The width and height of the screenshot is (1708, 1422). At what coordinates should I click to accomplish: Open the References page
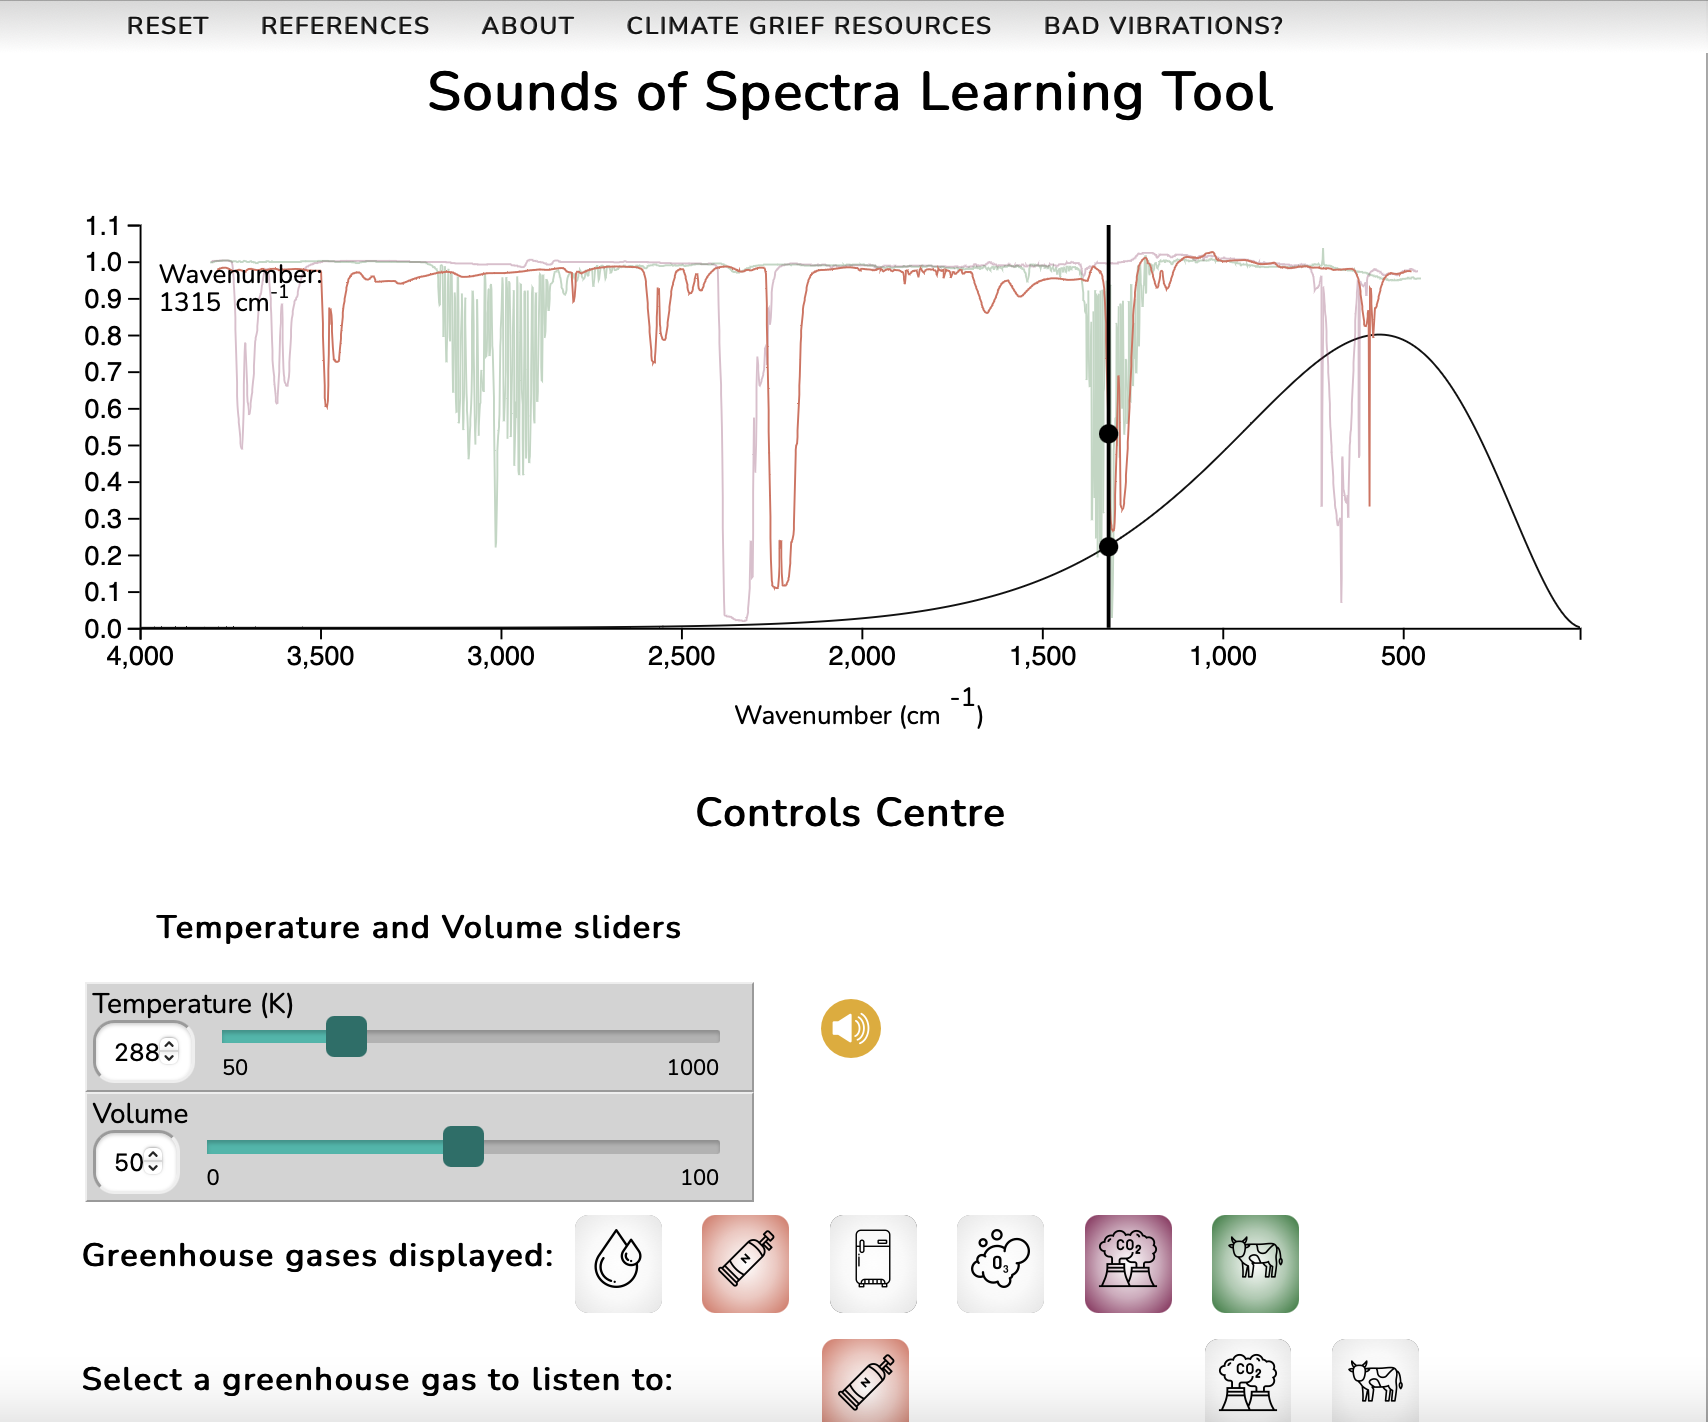pyautogui.click(x=345, y=26)
